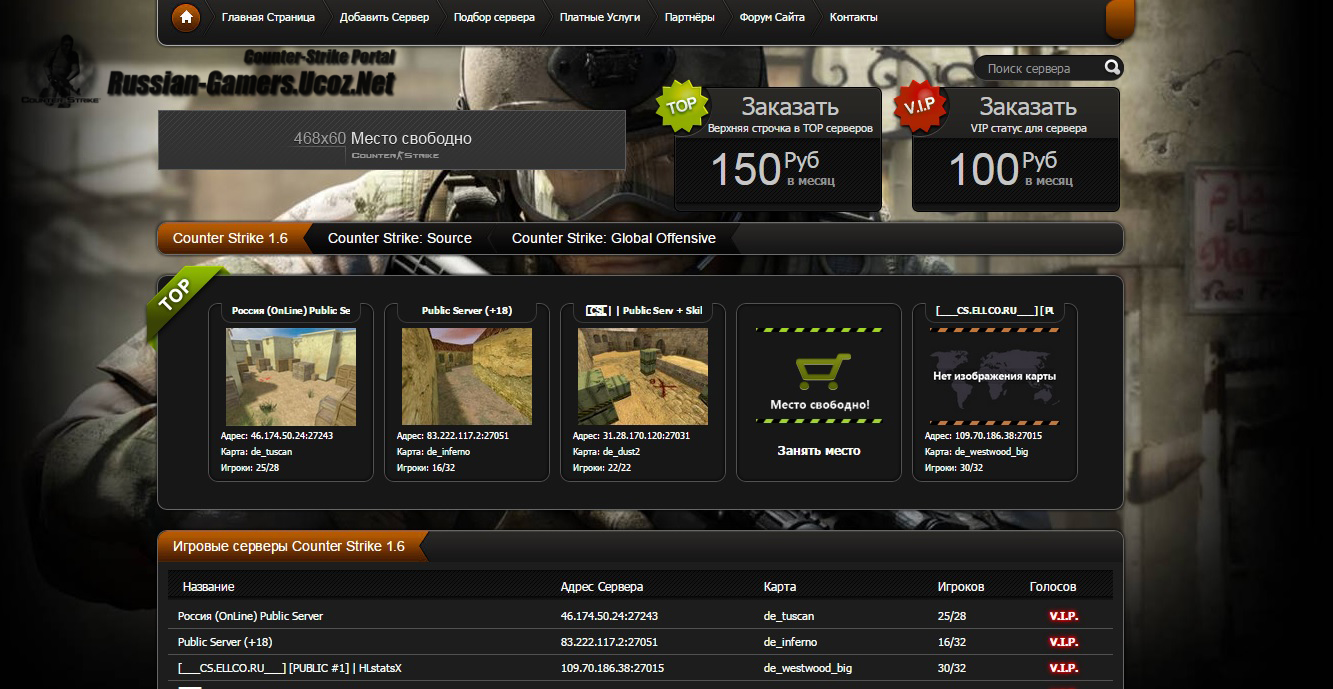The width and height of the screenshot is (1333, 689).
Task: Click Место свободно! text in empty slot
Action: pyautogui.click(x=820, y=405)
